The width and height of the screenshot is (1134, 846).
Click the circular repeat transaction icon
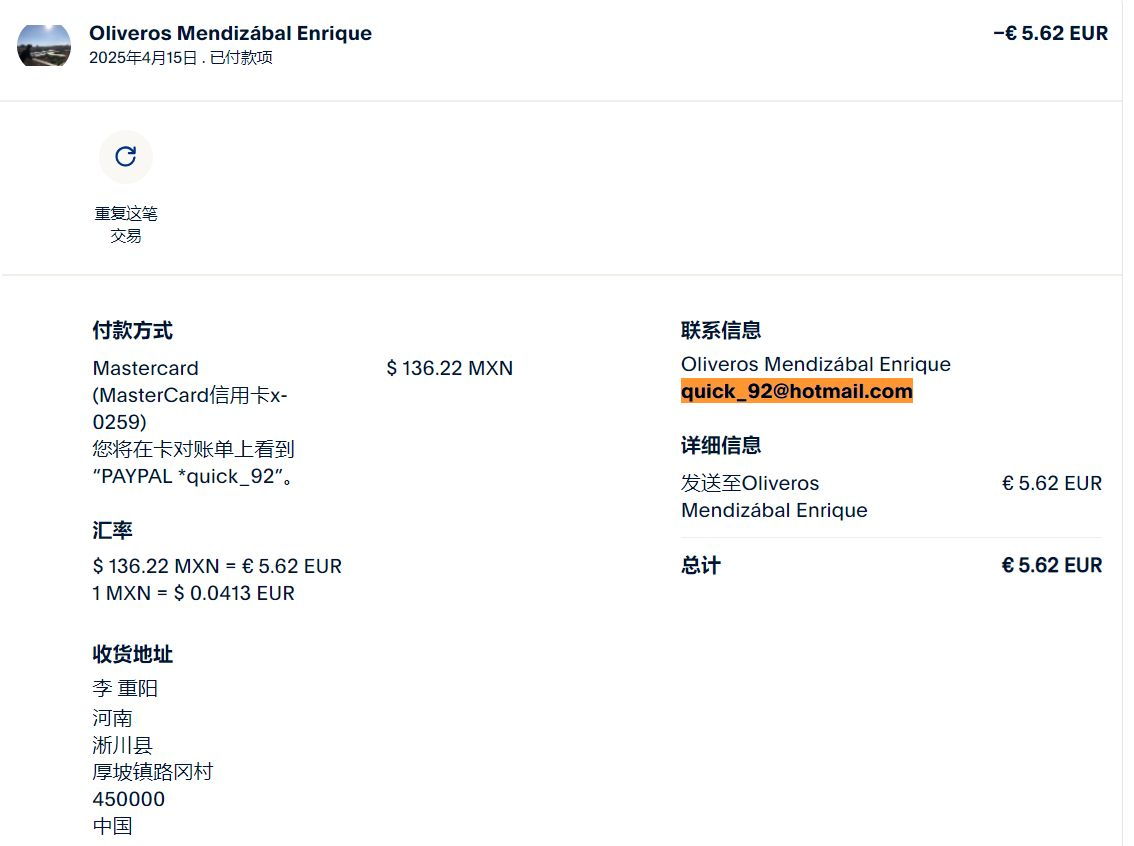pyautogui.click(x=125, y=156)
